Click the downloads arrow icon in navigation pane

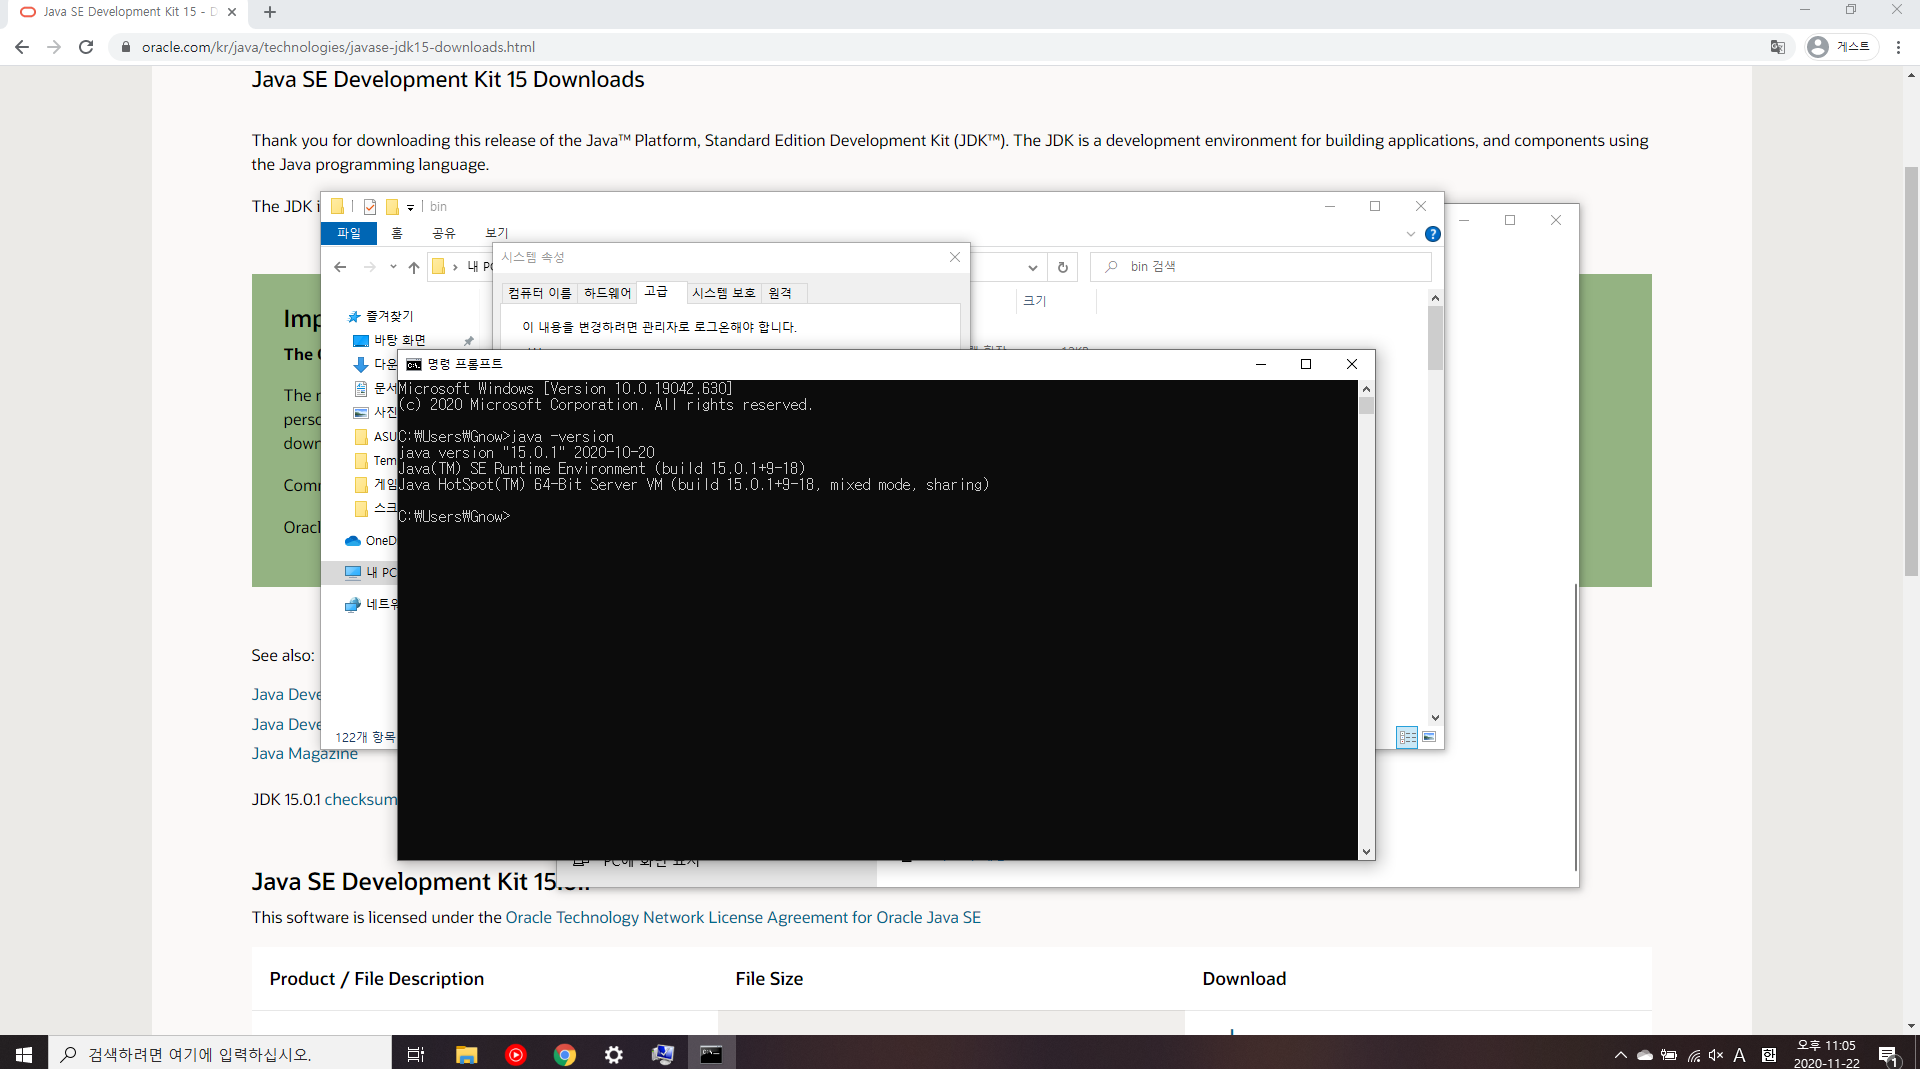(361, 364)
